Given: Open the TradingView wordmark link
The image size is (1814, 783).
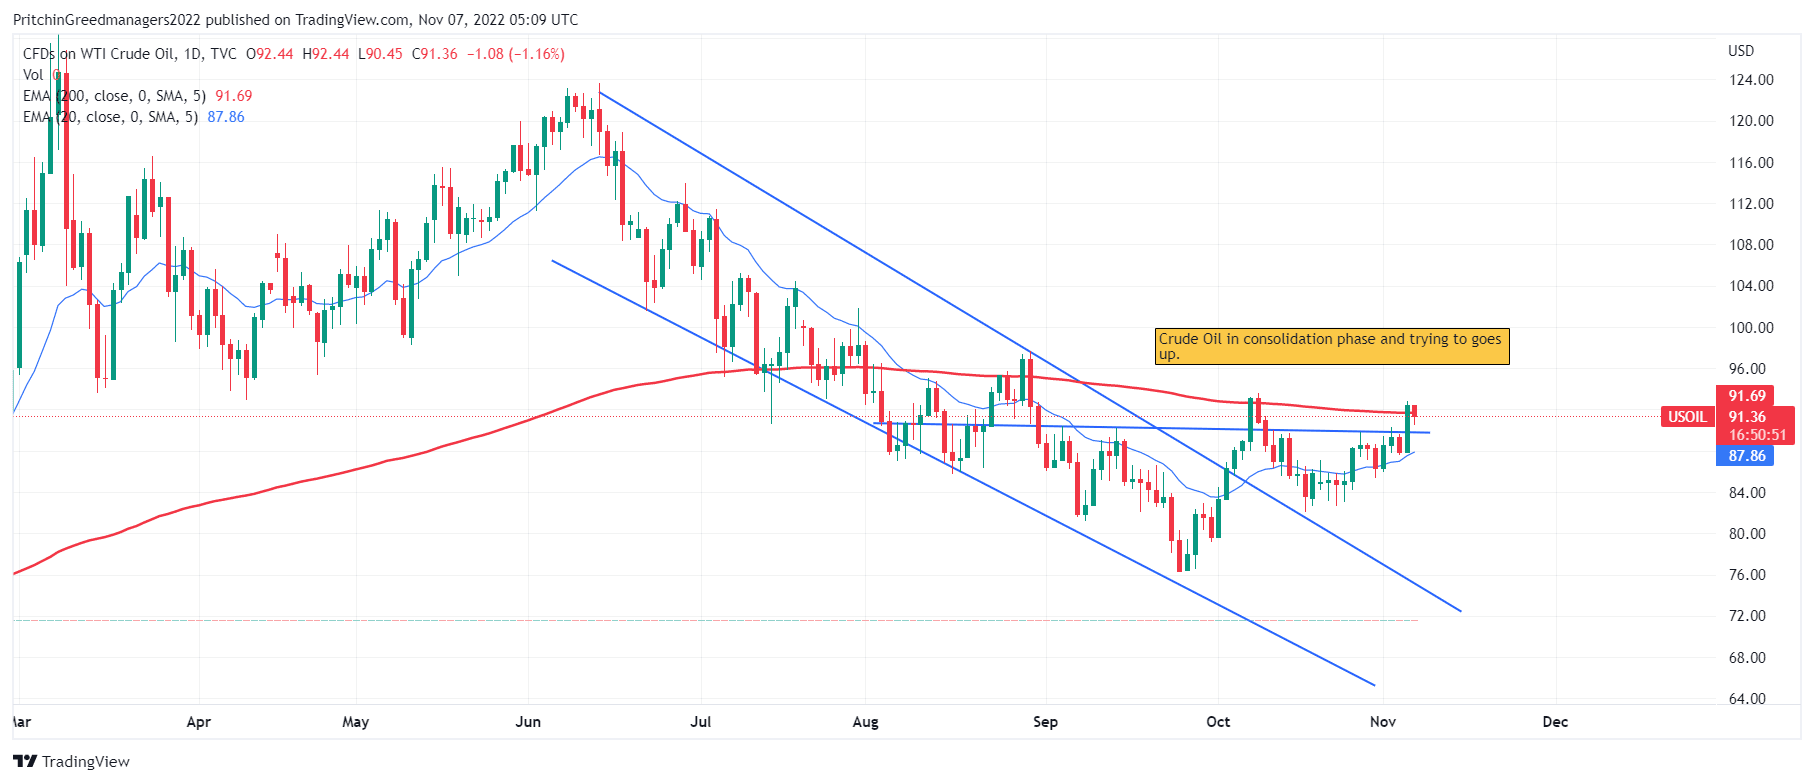Looking at the screenshot, I should click(86, 761).
